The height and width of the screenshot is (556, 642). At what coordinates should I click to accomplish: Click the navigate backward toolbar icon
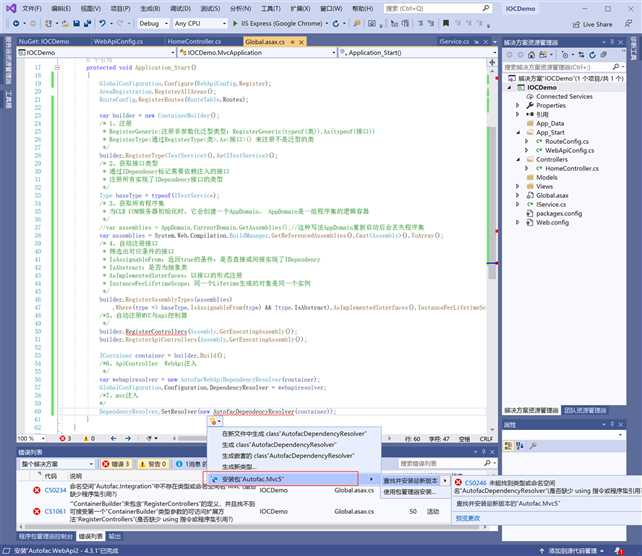[x=16, y=24]
